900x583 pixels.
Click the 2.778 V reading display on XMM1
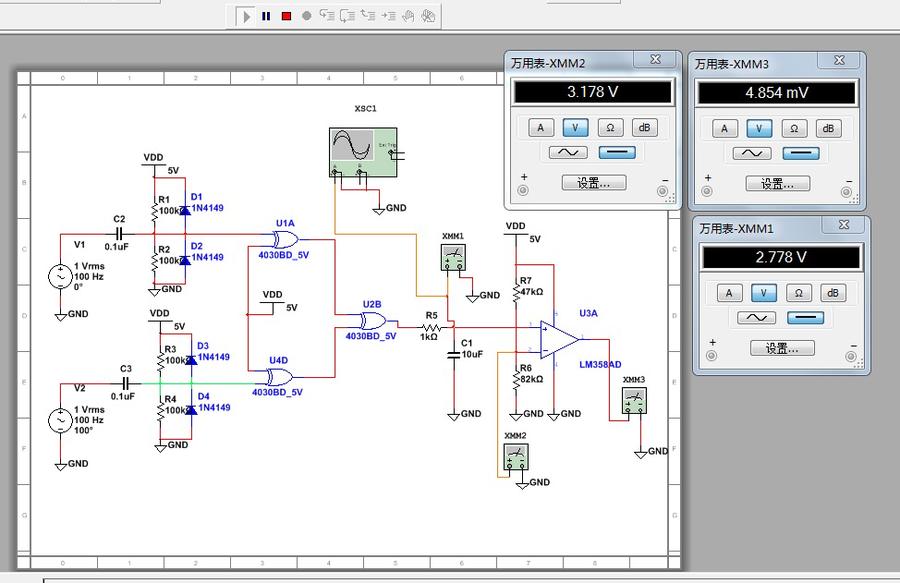pyautogui.click(x=778, y=257)
